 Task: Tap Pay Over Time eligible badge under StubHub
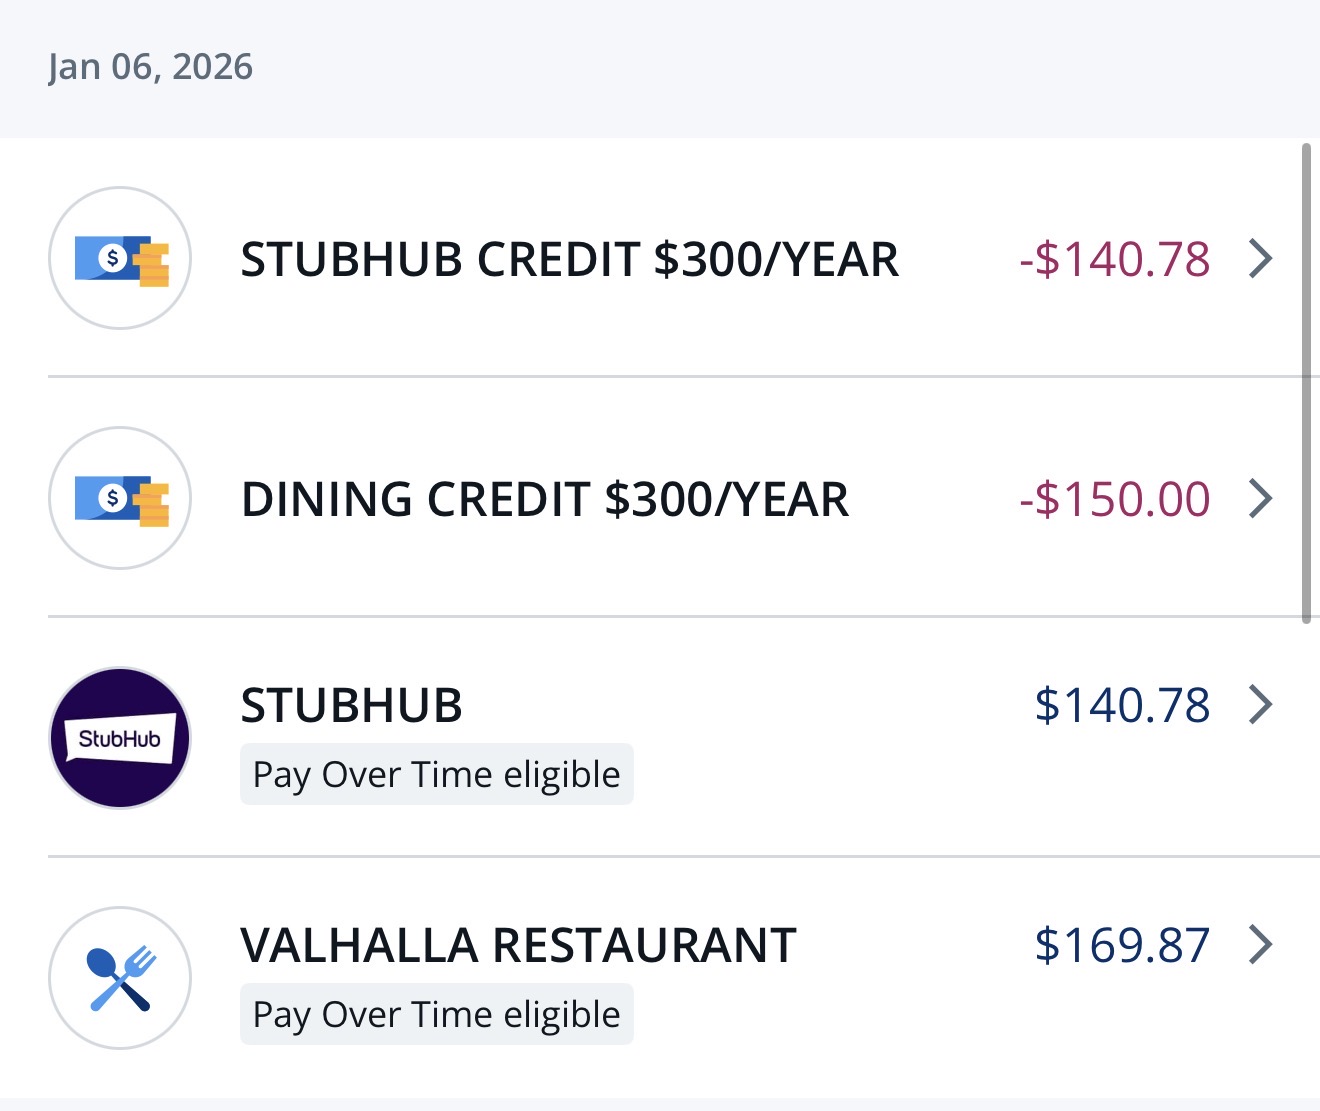click(x=436, y=775)
